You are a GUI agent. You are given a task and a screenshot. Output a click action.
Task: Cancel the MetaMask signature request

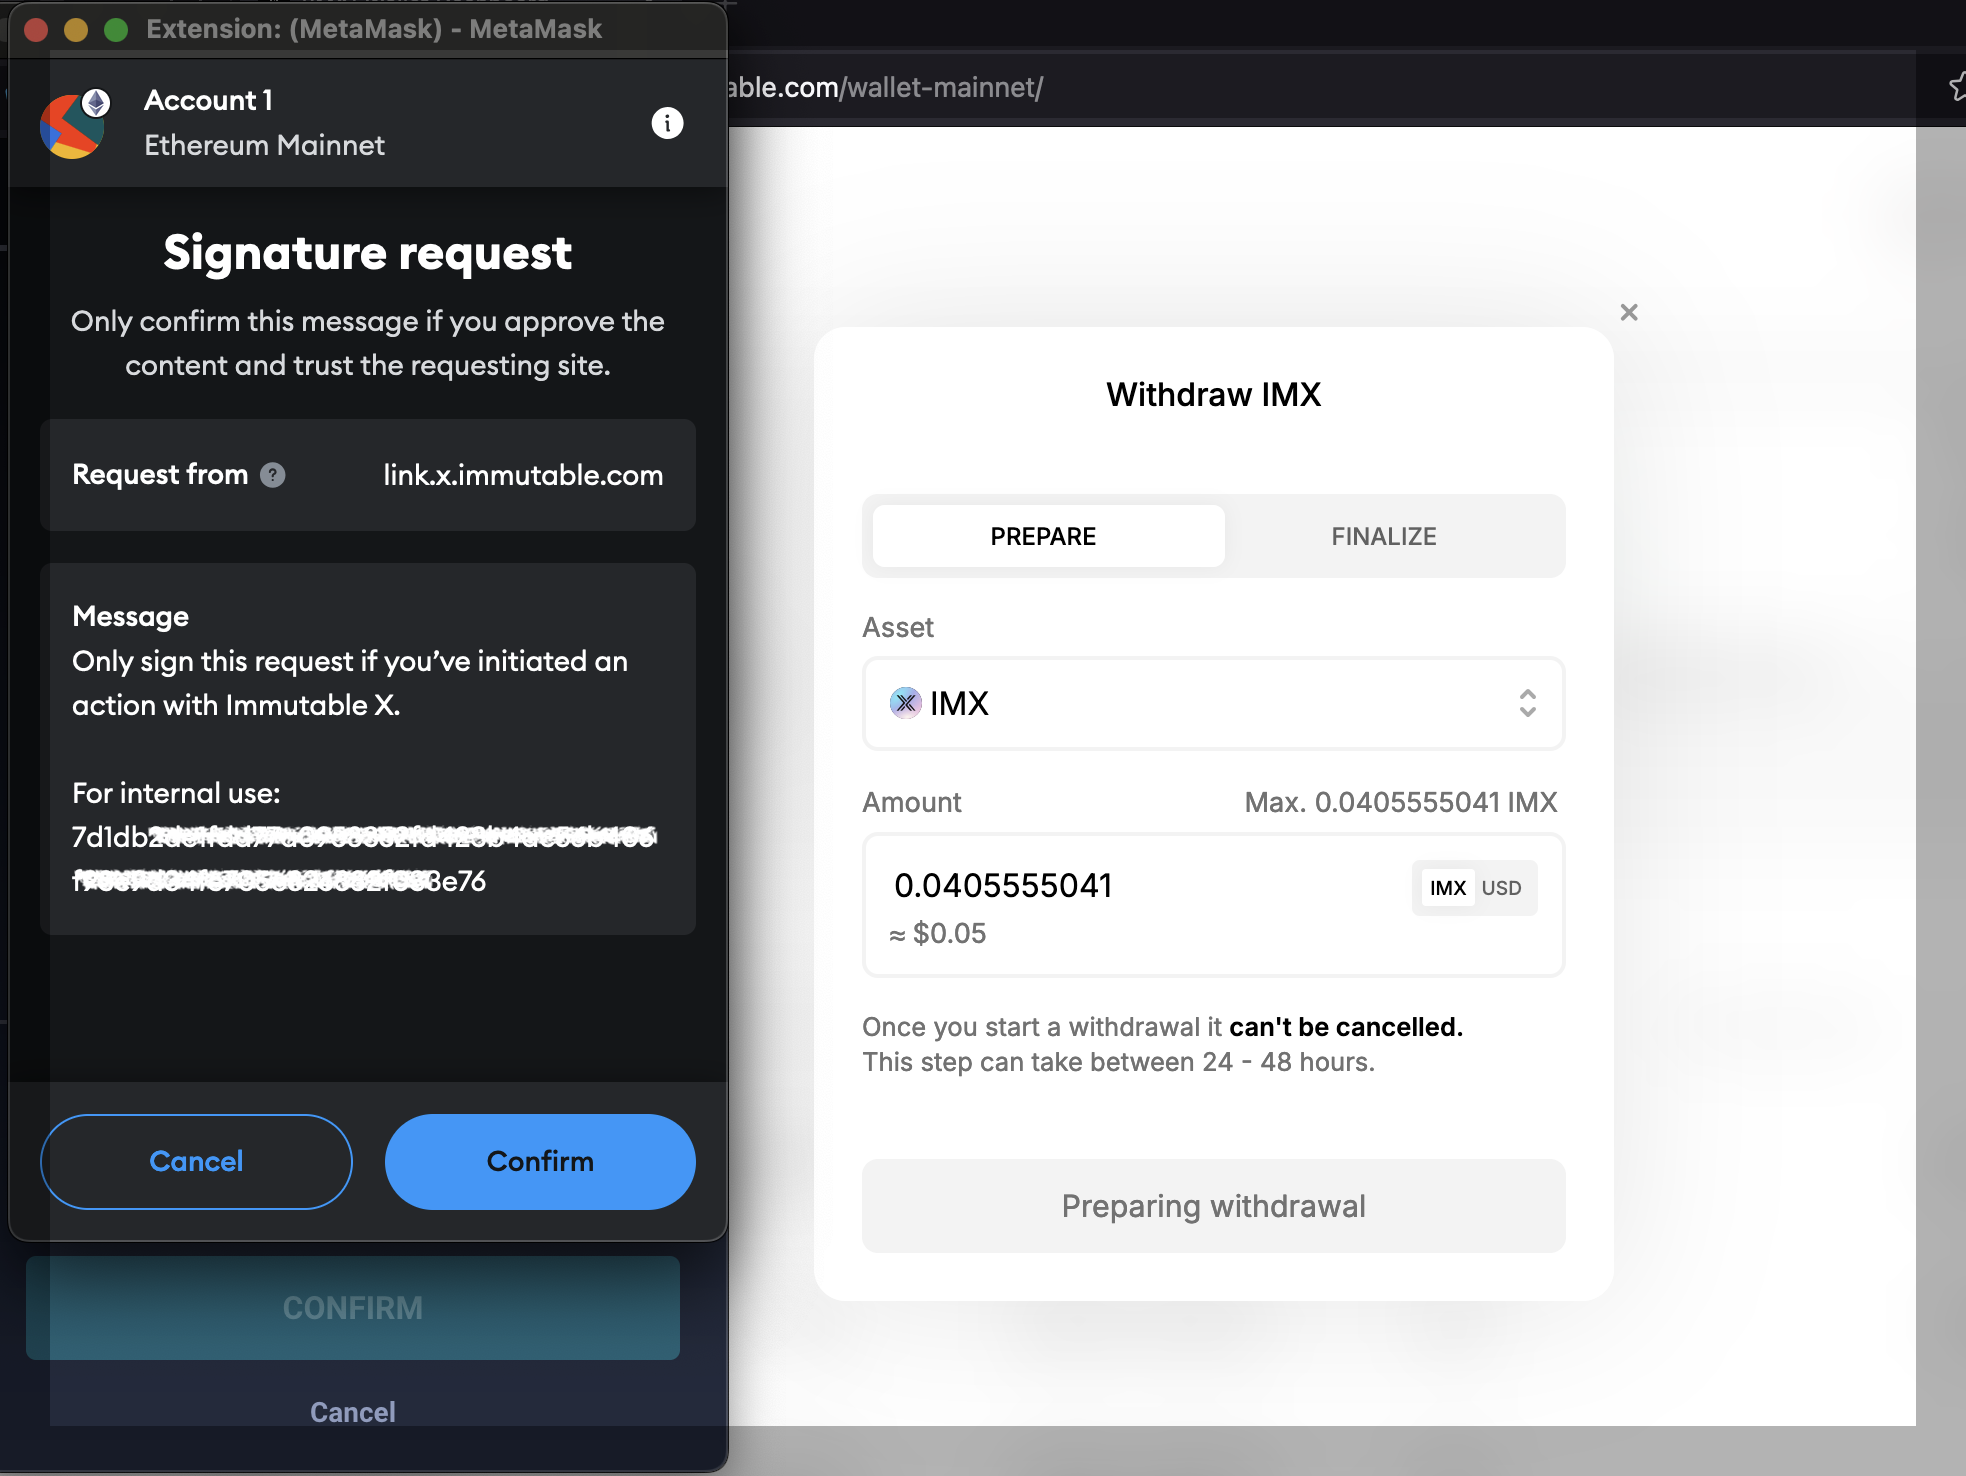196,1161
